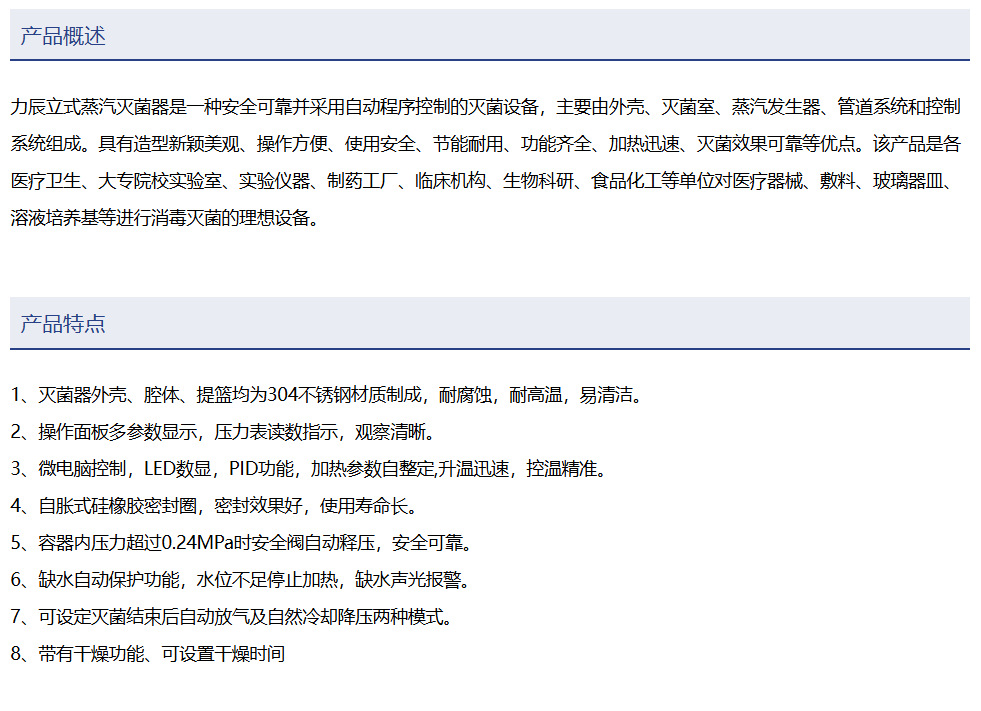Select feature 1 about 304不锈钢材质
Viewport: 981px width, 711px height.
point(327,395)
